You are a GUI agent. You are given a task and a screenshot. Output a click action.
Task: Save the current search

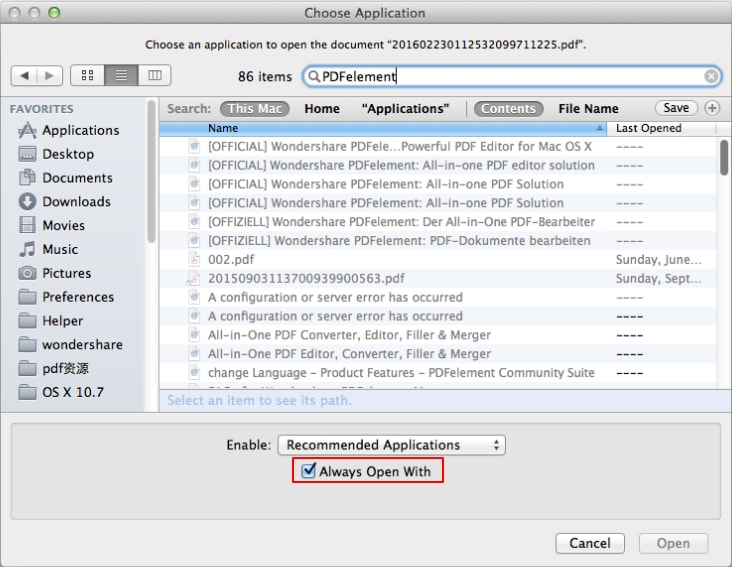pyautogui.click(x=676, y=108)
